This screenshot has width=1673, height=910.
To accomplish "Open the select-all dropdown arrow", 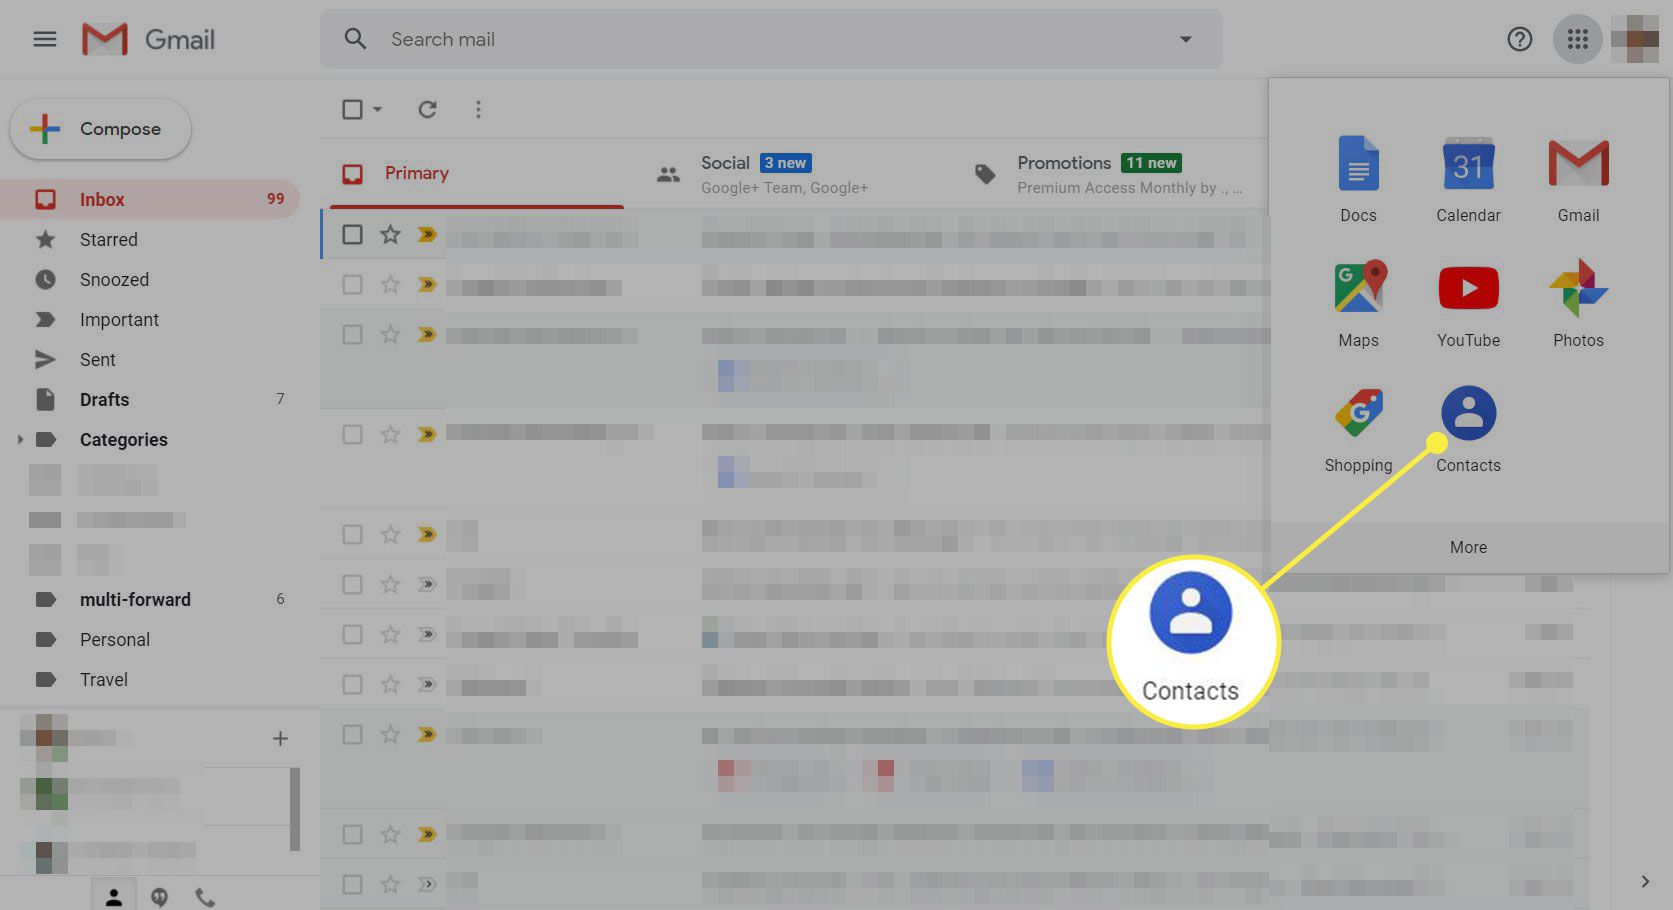I will click(x=377, y=109).
